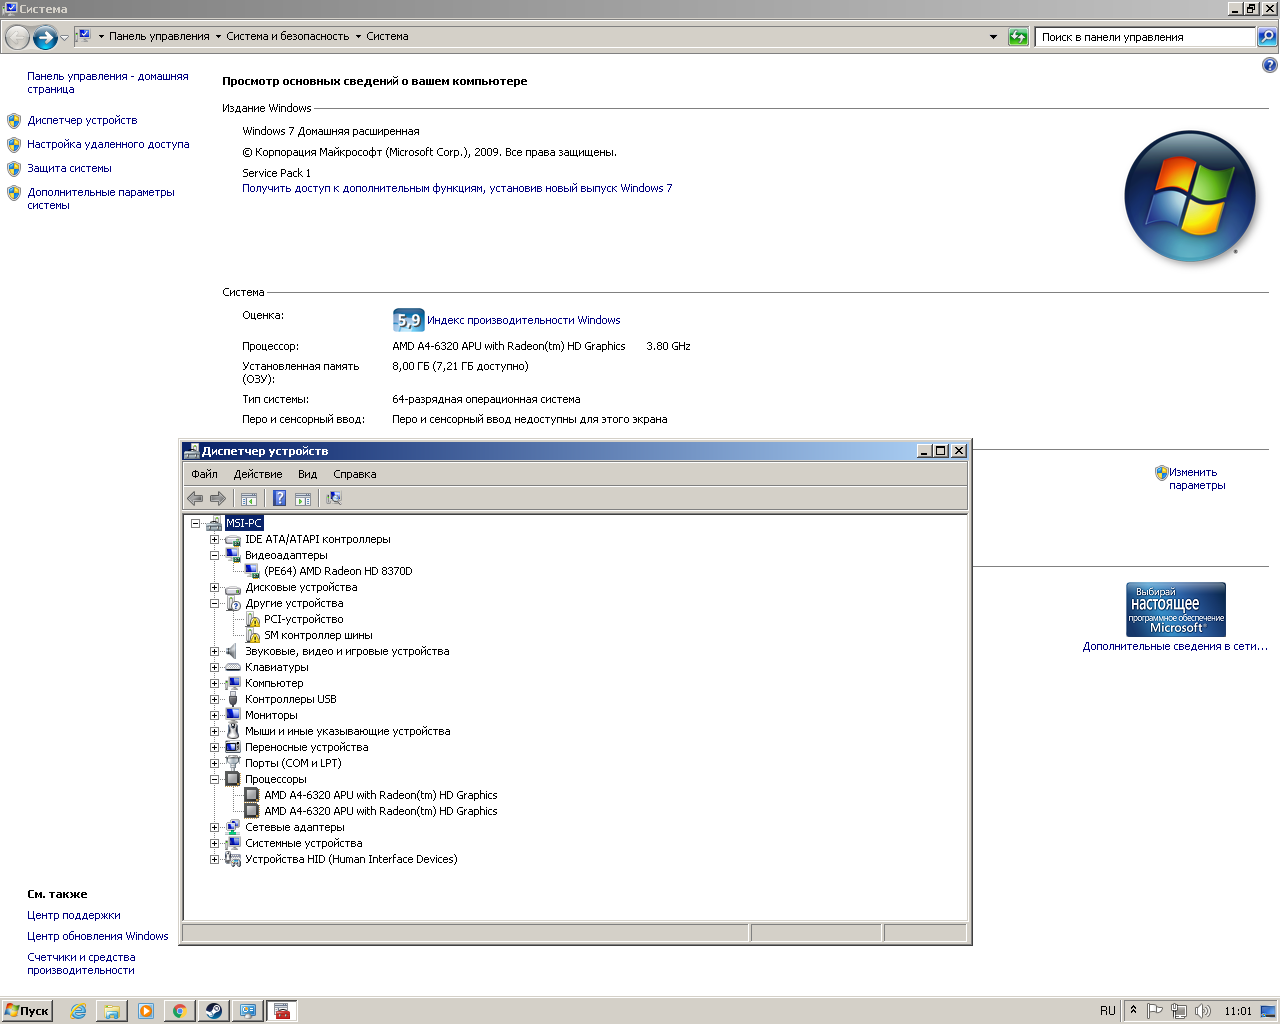Screen dimensions: 1280x1024
Task: Click the Back arrow in Device Manager toolbar
Action: [195, 498]
